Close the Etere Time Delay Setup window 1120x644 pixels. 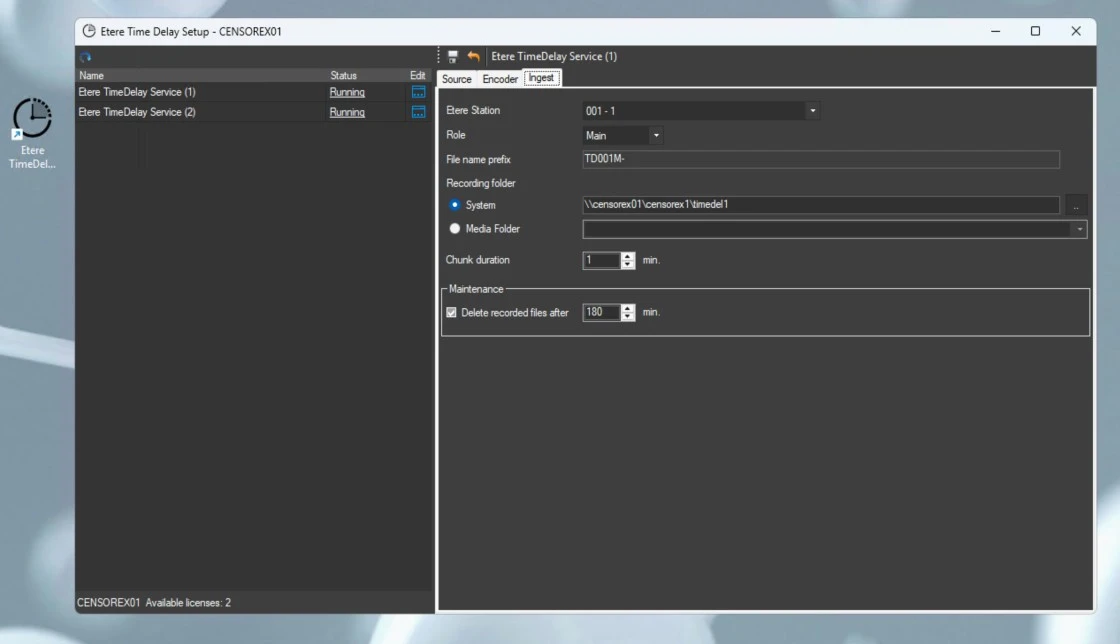tap(1076, 31)
